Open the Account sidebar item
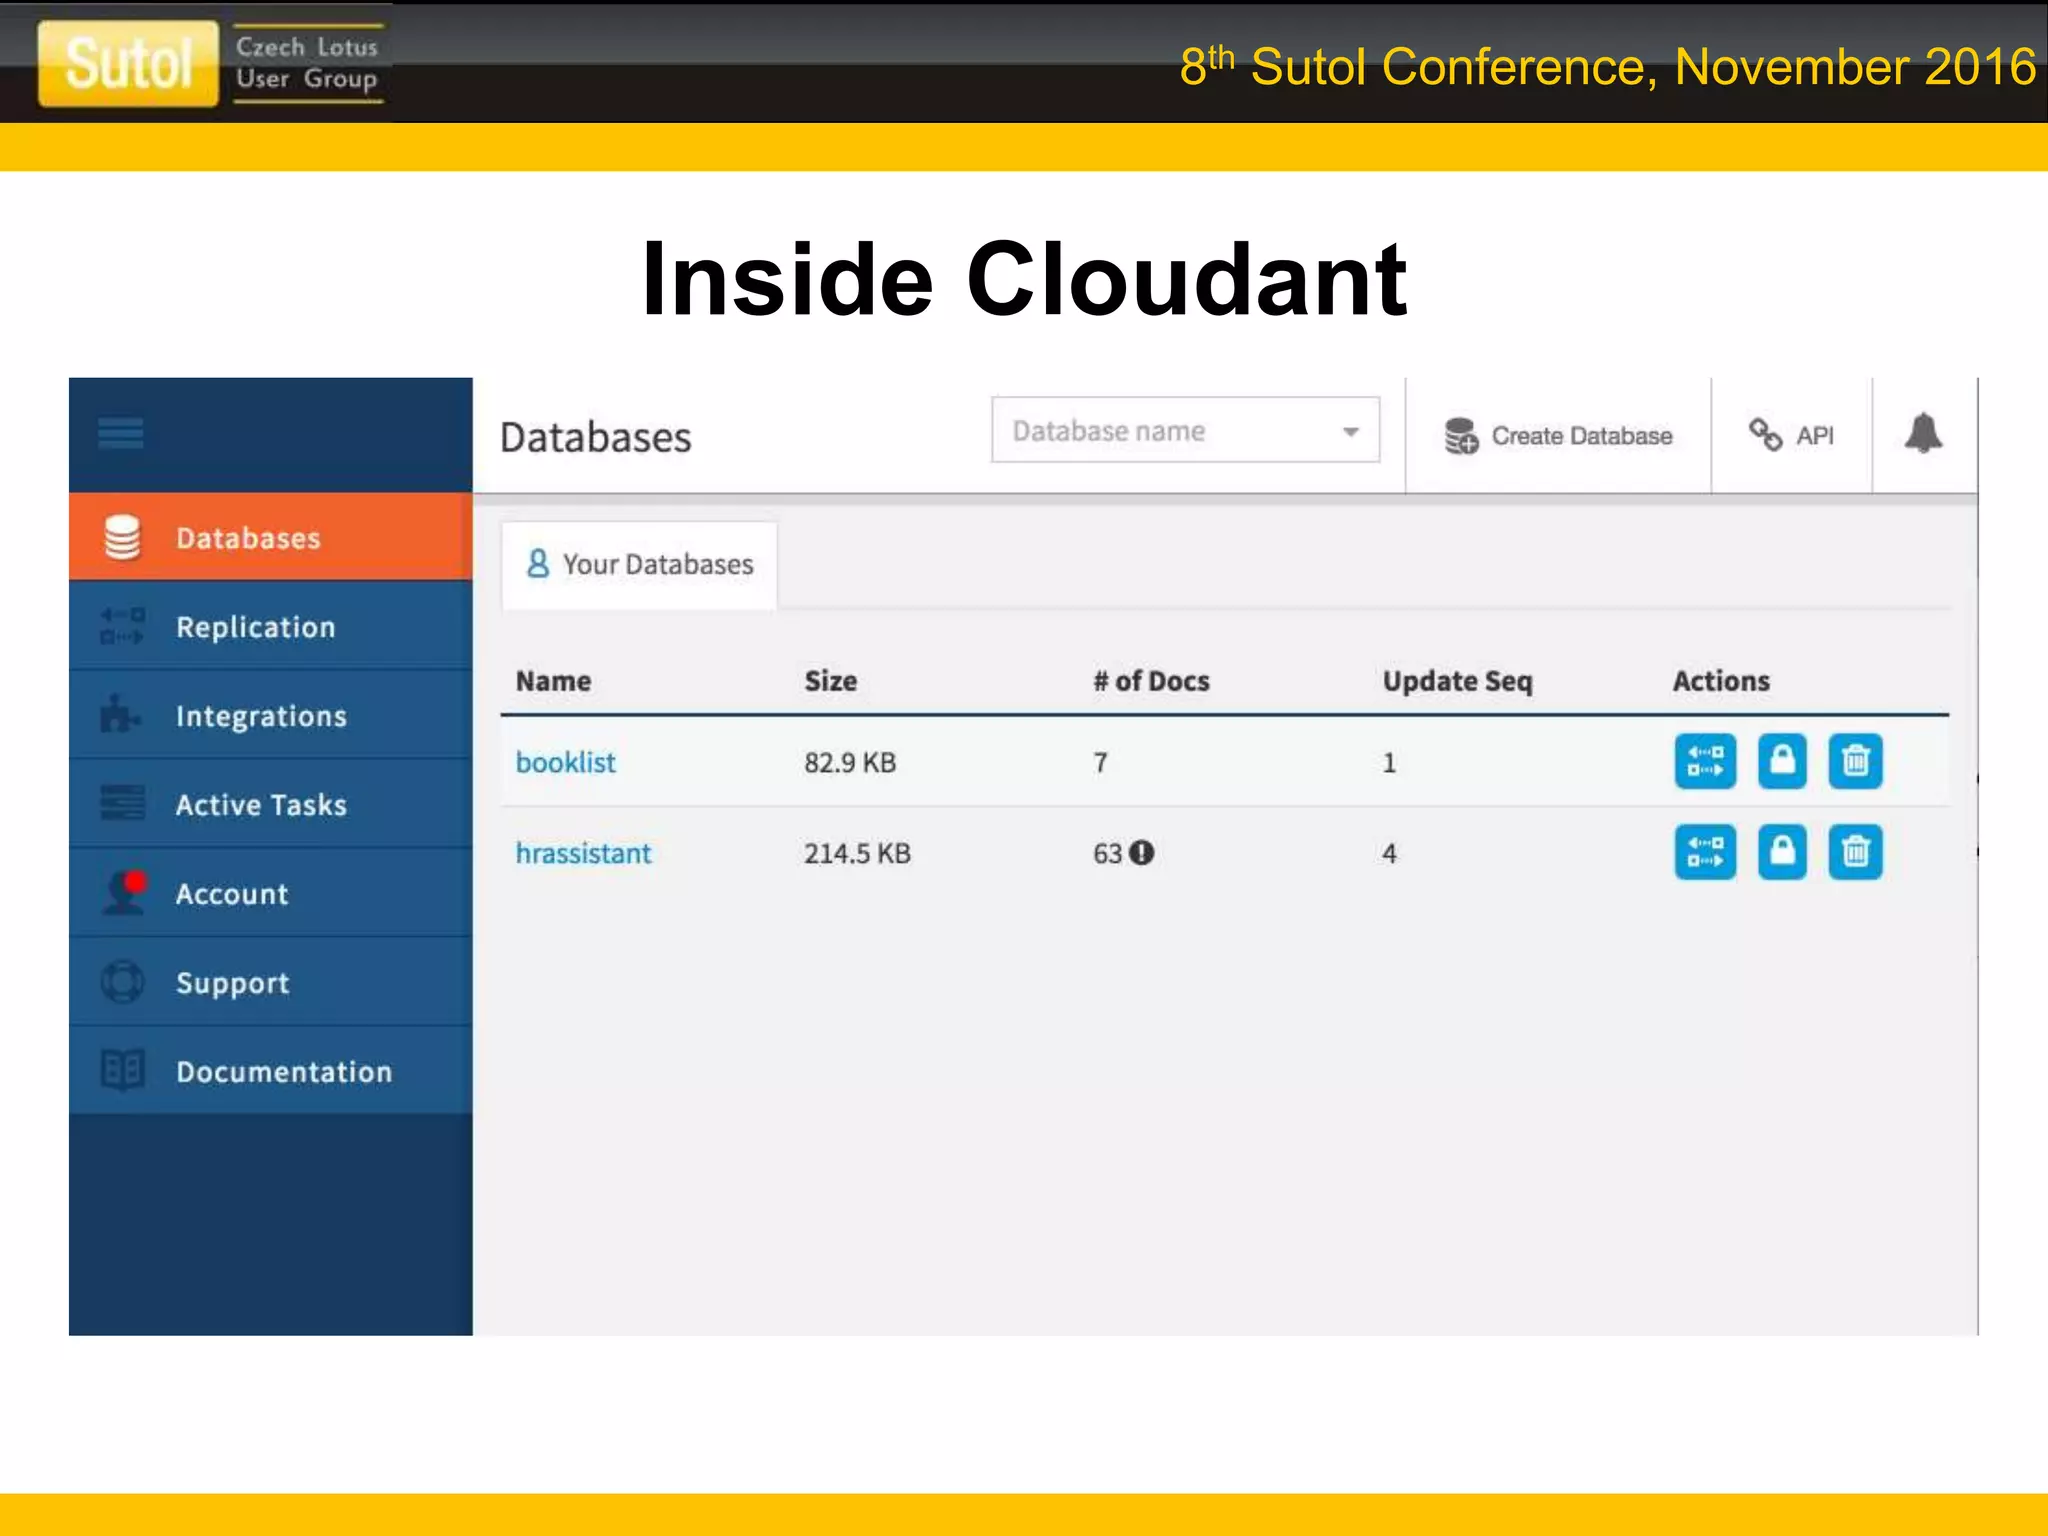The width and height of the screenshot is (2048, 1536). click(232, 894)
